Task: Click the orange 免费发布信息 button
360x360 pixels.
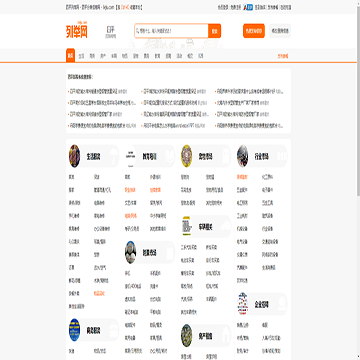Action: pyautogui.click(x=254, y=31)
